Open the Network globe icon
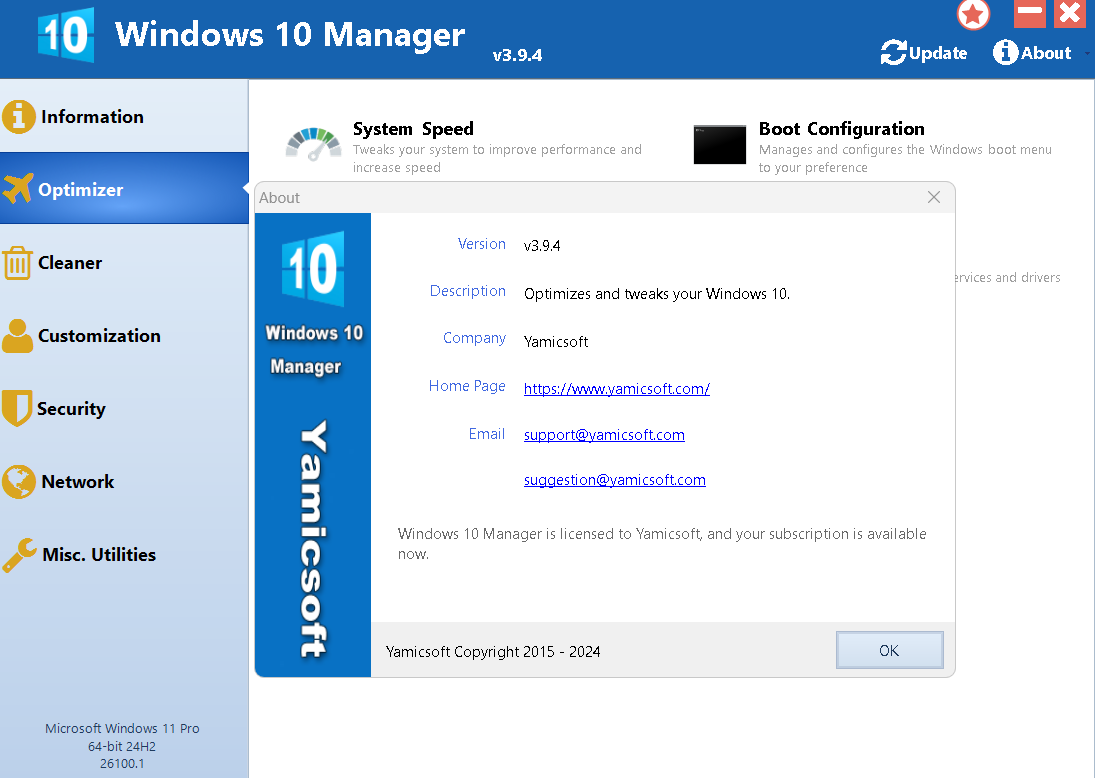 point(19,481)
